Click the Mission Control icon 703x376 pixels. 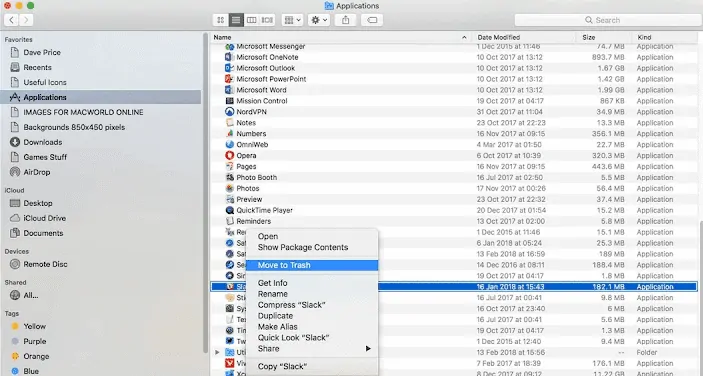click(x=230, y=101)
